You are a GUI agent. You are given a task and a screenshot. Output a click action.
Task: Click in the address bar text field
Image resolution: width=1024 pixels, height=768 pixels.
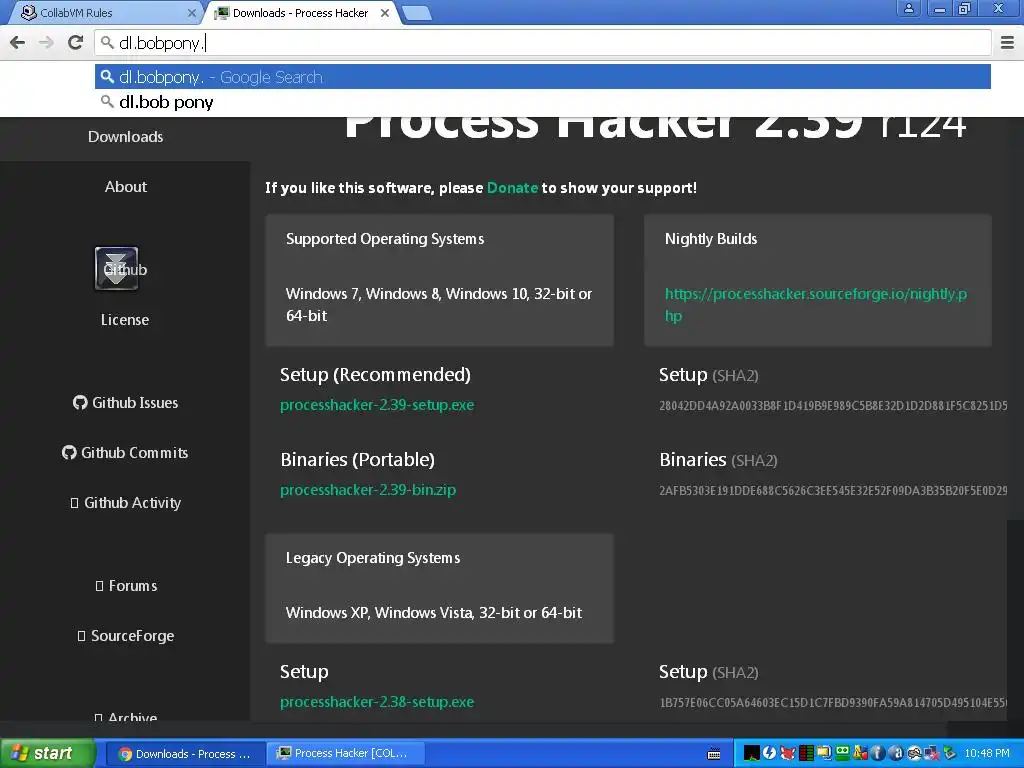click(x=543, y=42)
